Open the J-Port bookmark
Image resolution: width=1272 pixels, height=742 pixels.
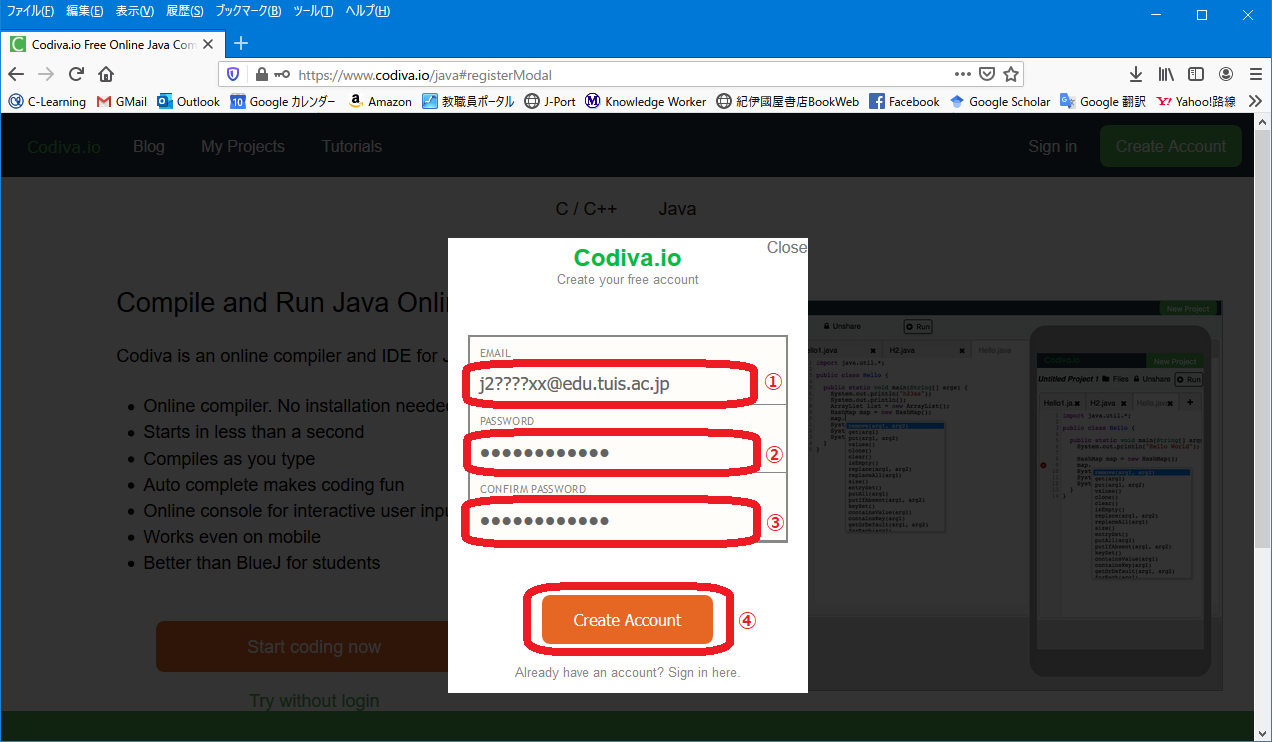click(x=550, y=101)
